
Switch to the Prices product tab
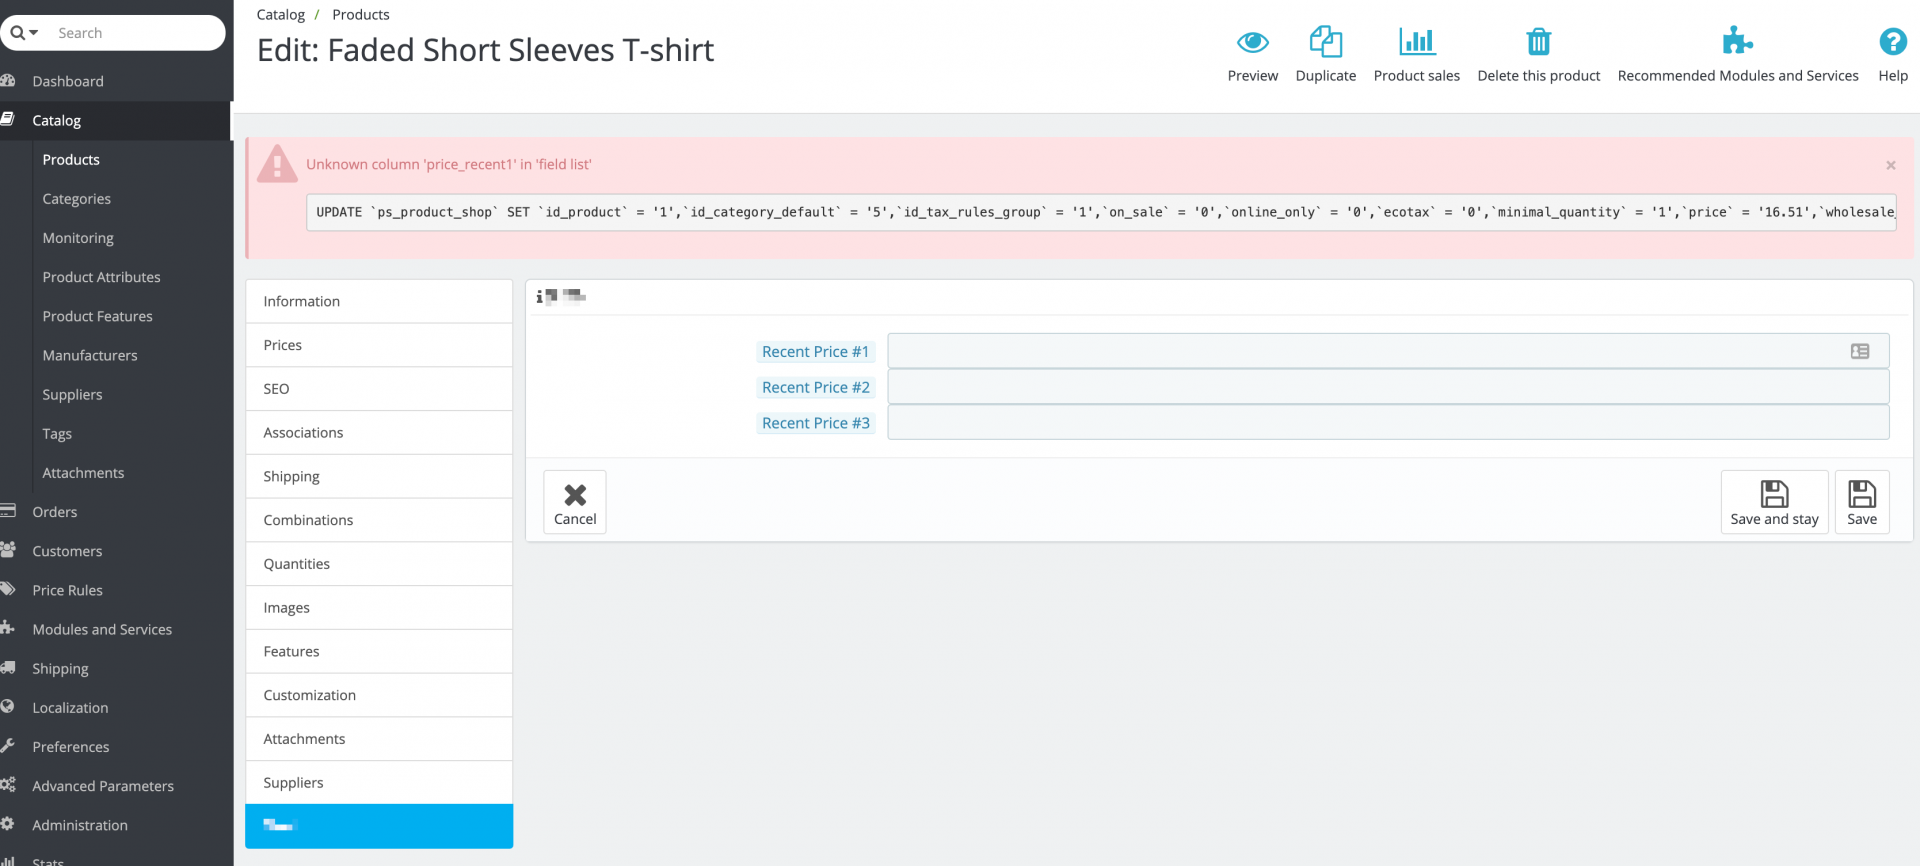click(x=379, y=345)
